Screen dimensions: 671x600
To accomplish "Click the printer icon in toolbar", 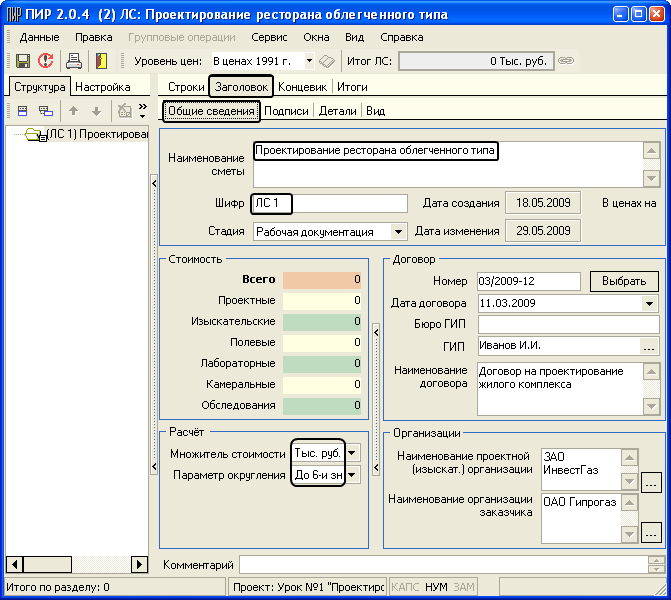I will [74, 61].
